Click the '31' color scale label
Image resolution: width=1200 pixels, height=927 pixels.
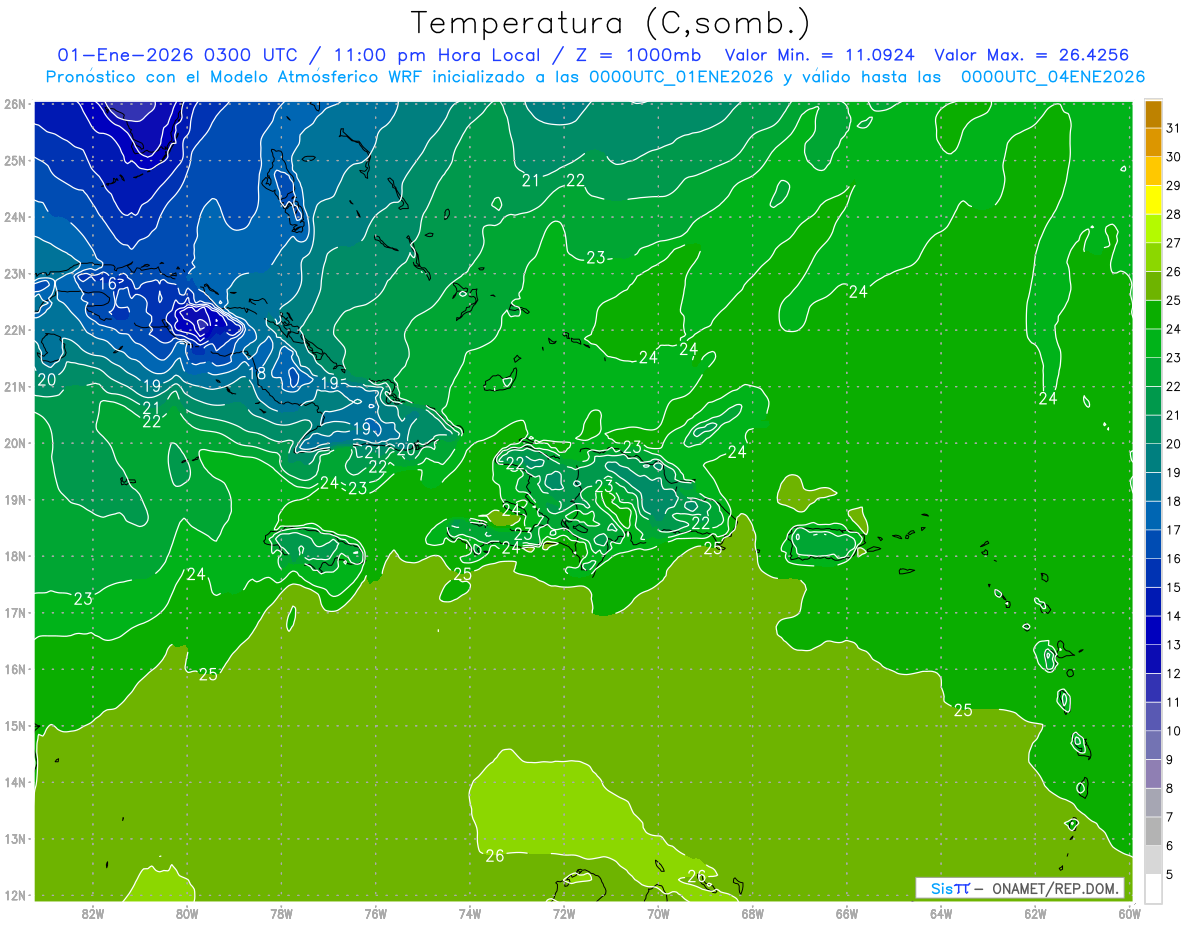tap(1174, 128)
